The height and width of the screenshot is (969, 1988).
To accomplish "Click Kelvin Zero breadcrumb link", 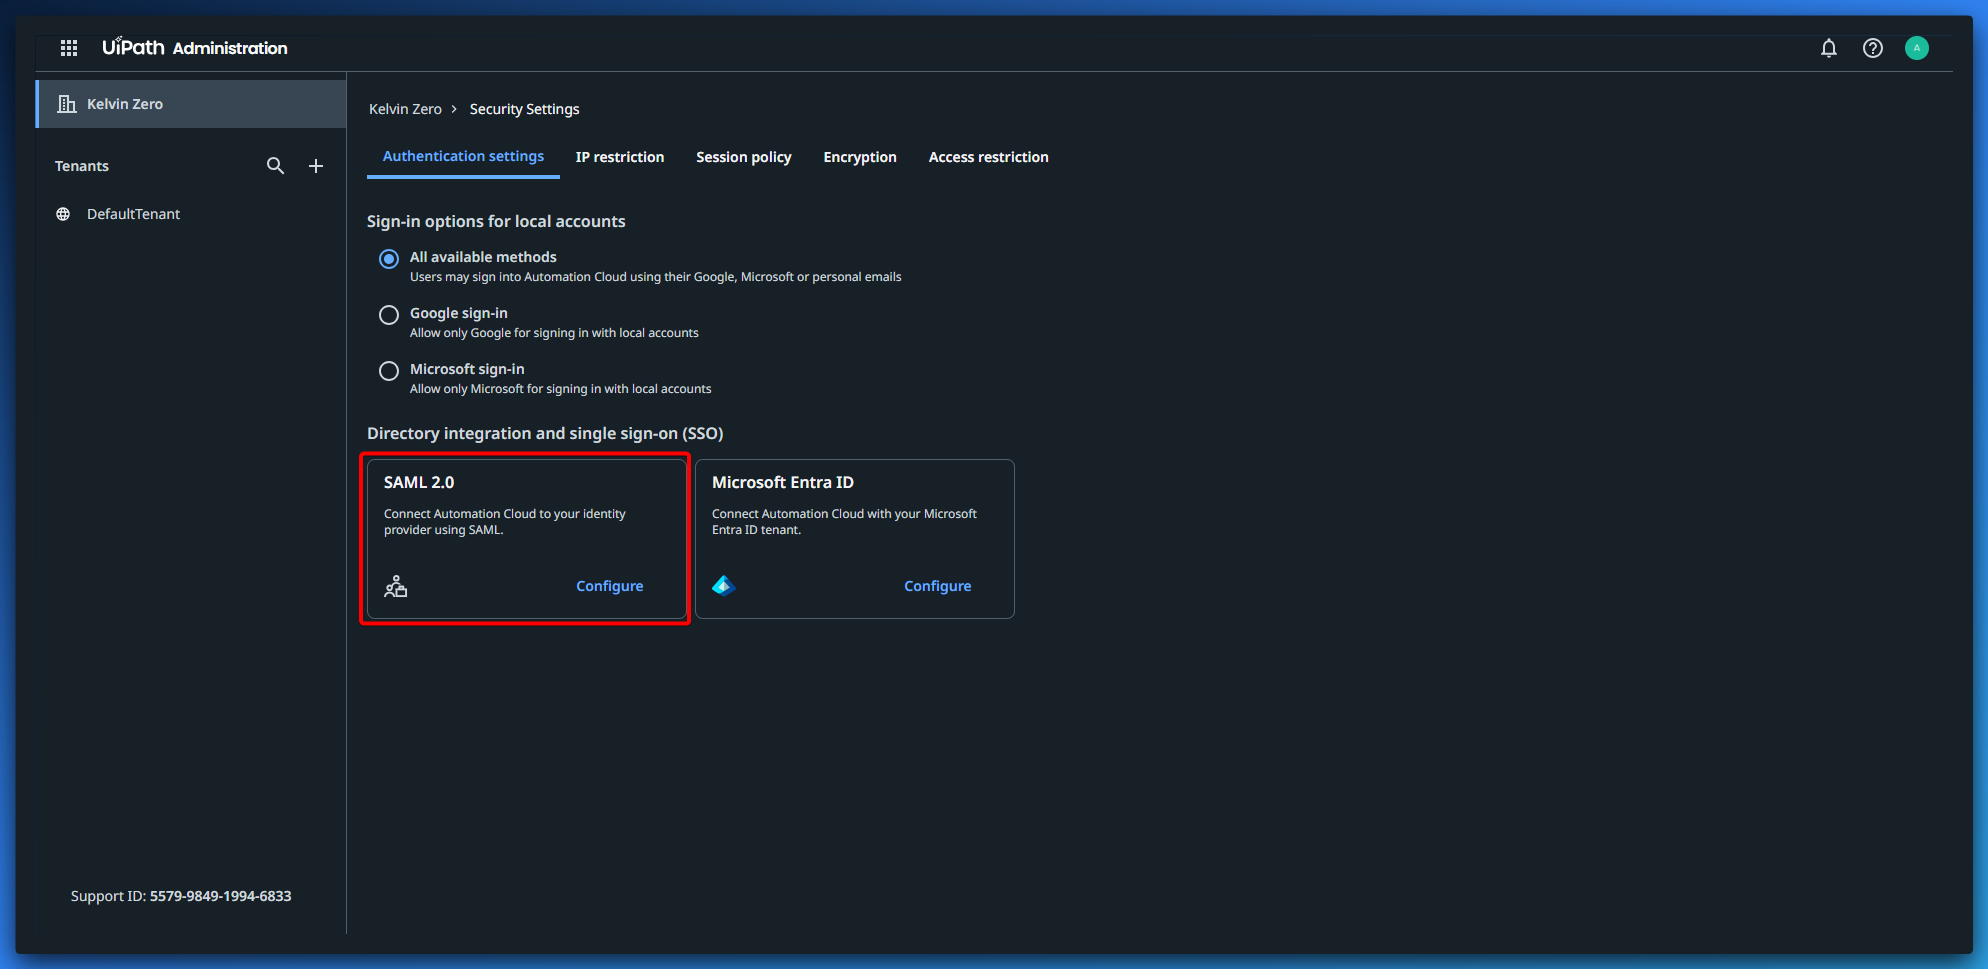I will click(405, 109).
